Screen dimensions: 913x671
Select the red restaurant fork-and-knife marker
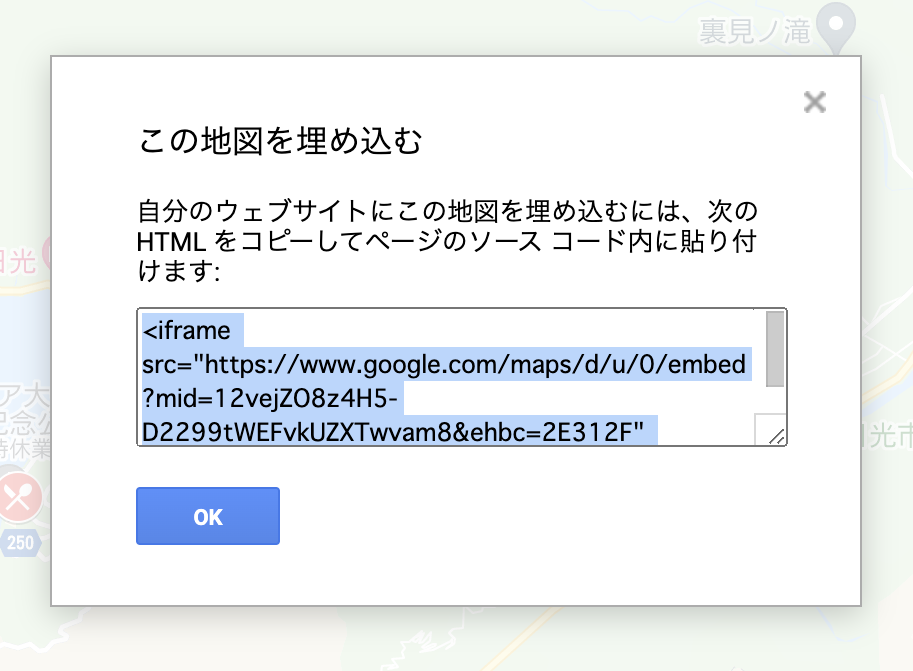point(20,497)
